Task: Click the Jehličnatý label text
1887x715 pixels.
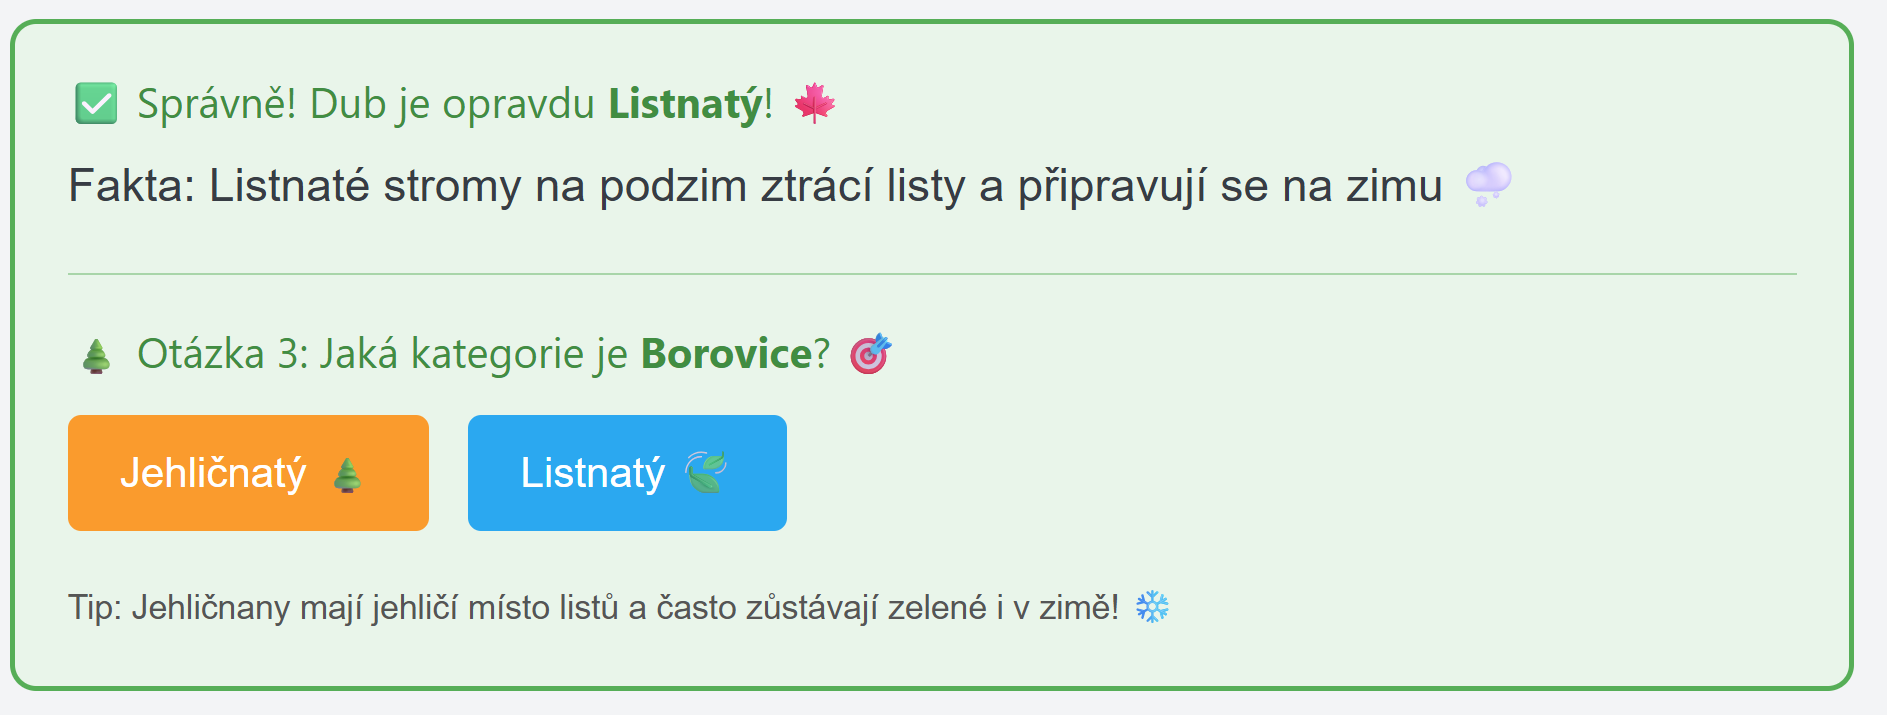Action: pyautogui.click(x=213, y=473)
